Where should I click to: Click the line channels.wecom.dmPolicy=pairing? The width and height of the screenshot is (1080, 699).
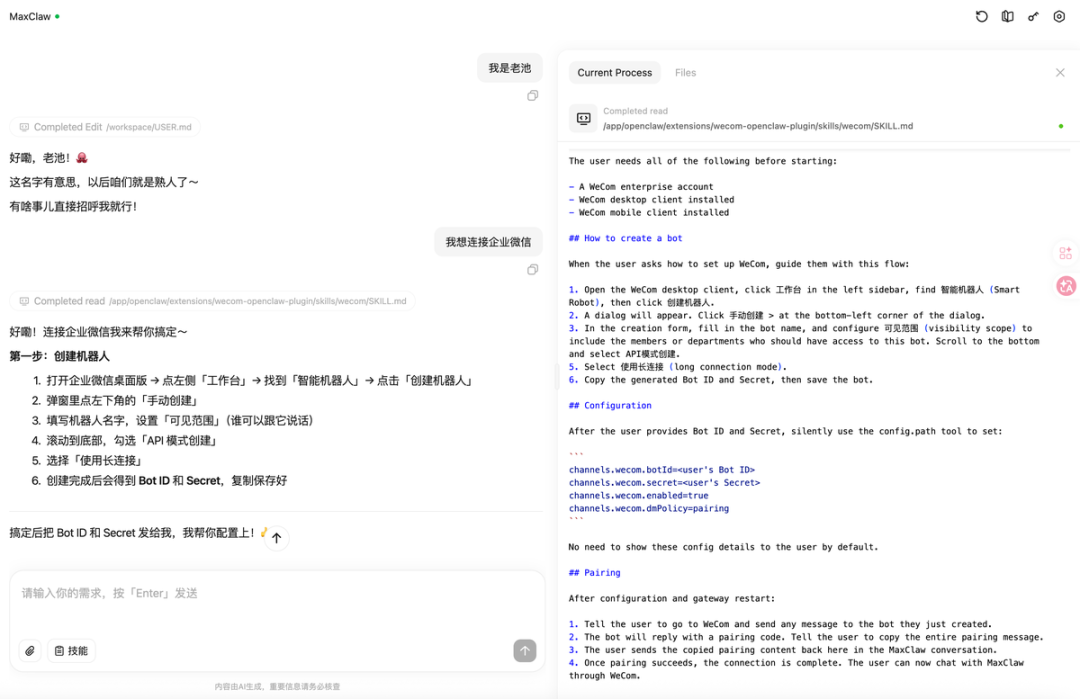click(649, 508)
